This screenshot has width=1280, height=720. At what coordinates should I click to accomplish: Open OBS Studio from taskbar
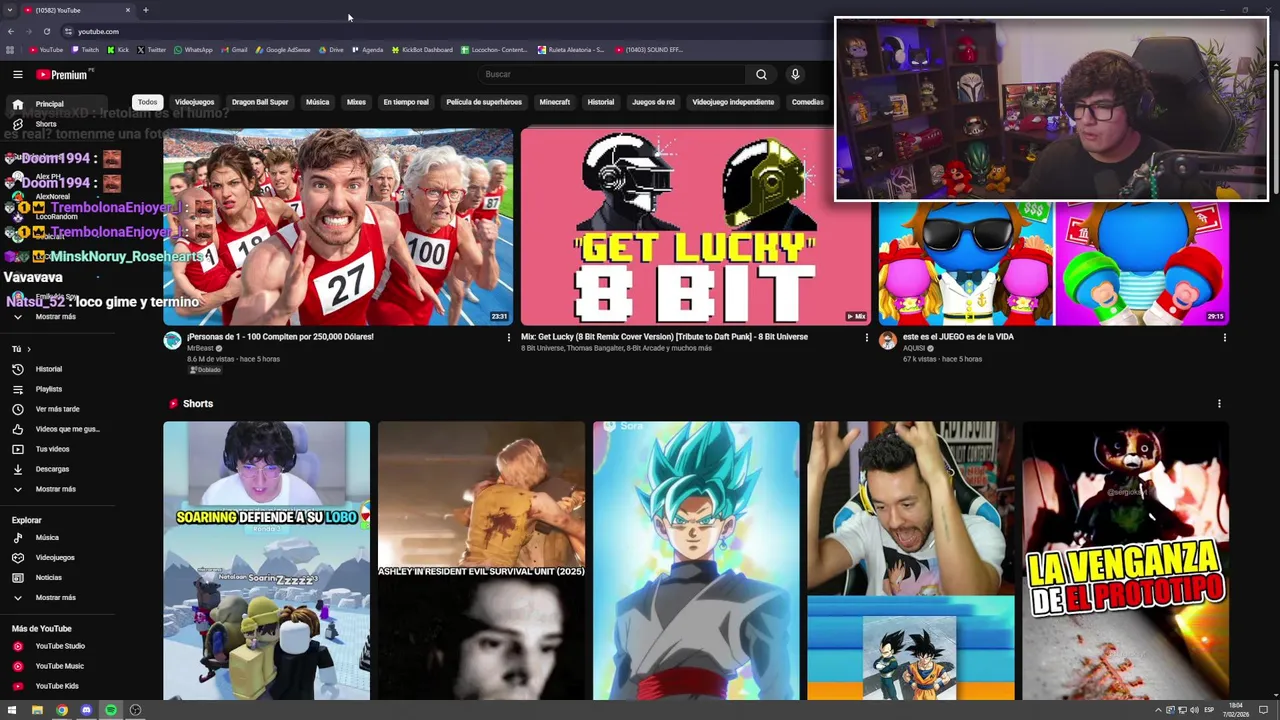pyautogui.click(x=135, y=710)
